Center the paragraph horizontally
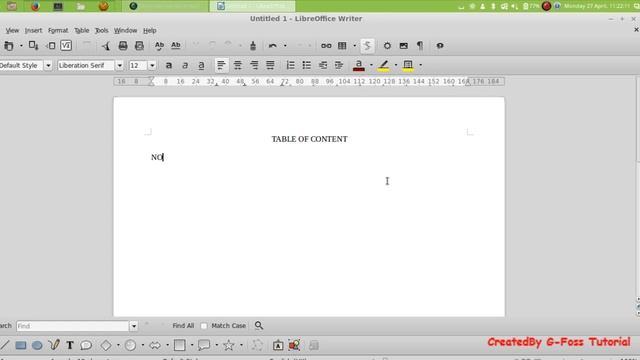The image size is (640, 360). click(238, 65)
